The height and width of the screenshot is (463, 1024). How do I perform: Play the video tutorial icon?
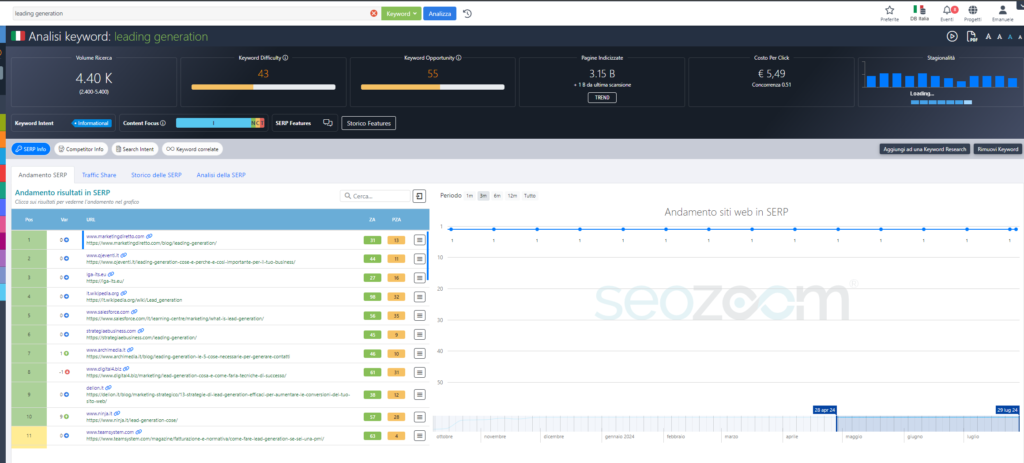[952, 37]
